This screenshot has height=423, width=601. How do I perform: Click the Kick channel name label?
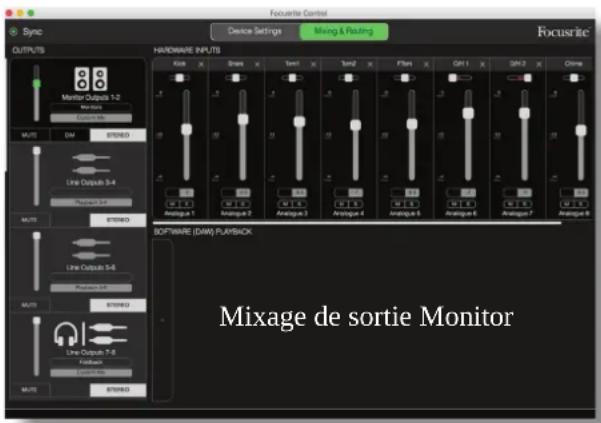(x=179, y=64)
